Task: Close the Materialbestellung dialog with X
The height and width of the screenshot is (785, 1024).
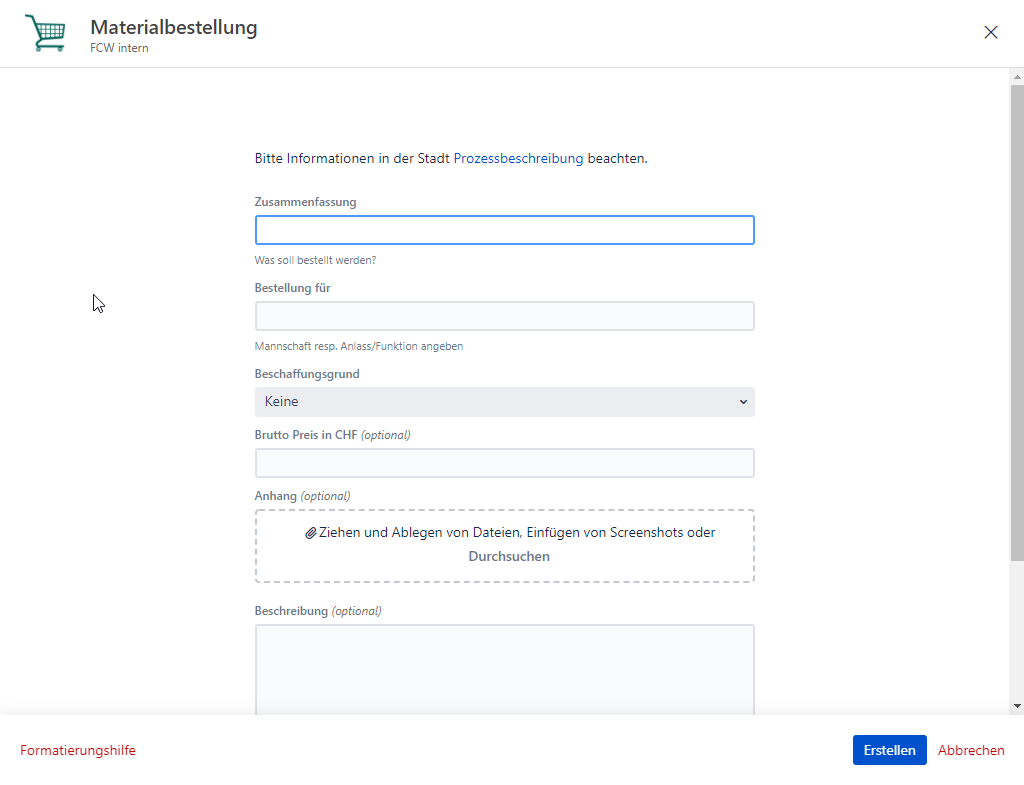Action: pos(990,32)
